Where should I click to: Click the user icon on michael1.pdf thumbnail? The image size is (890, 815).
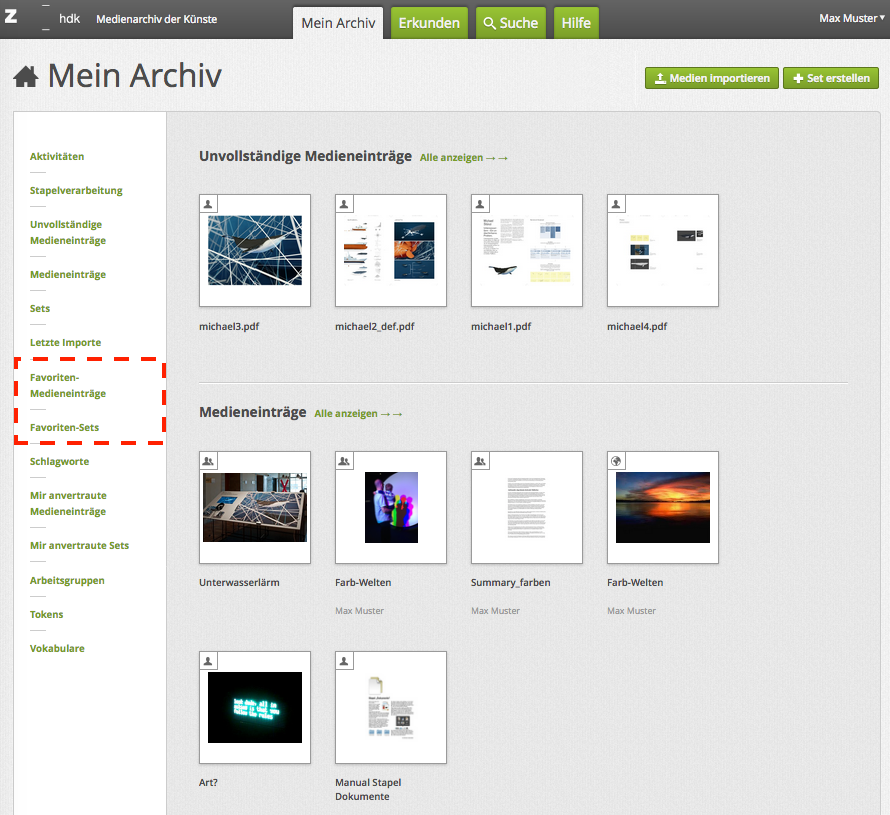(480, 203)
